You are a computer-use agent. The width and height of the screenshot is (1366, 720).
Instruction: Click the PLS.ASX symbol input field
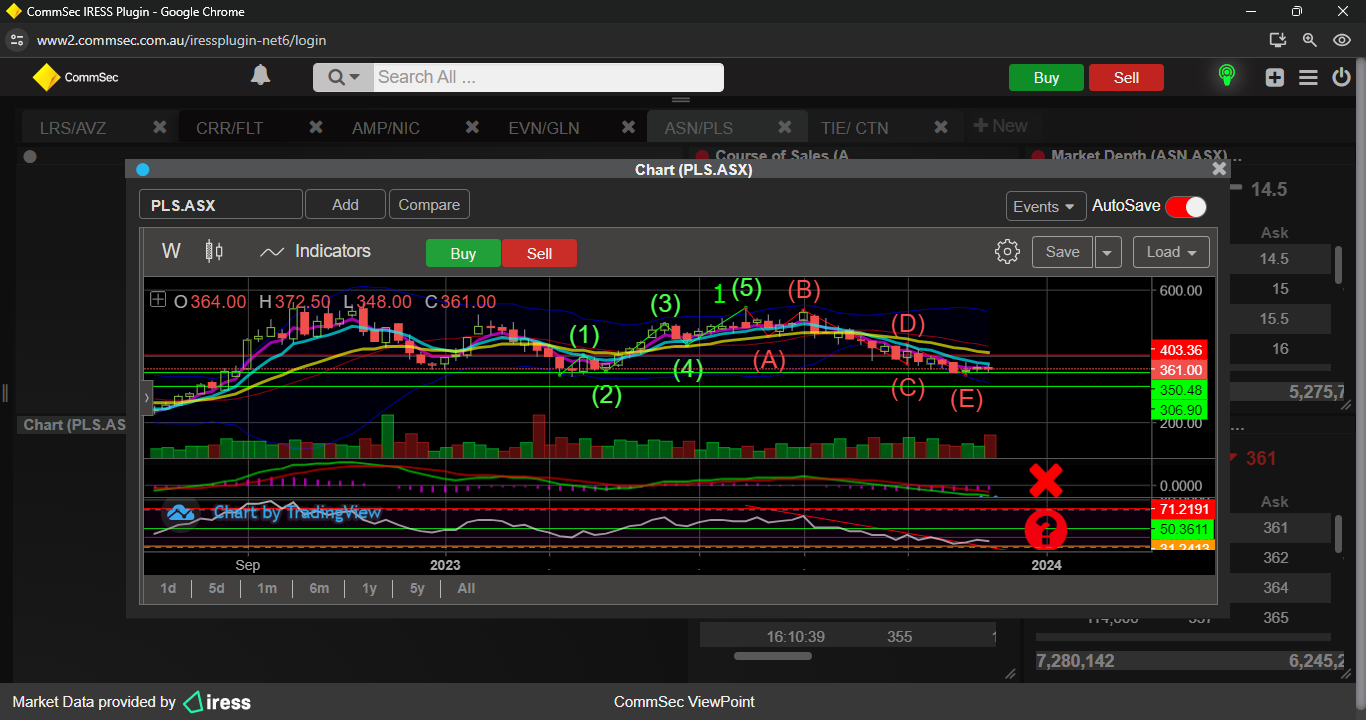click(x=221, y=205)
